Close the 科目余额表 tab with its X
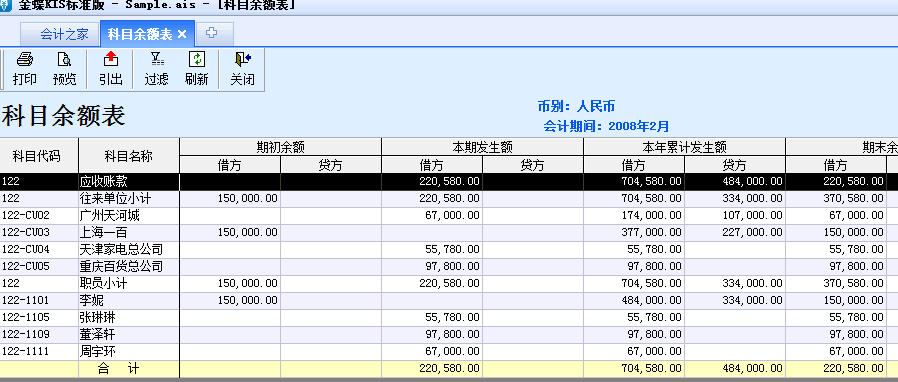Viewport: 898px width, 382px height. click(x=182, y=34)
